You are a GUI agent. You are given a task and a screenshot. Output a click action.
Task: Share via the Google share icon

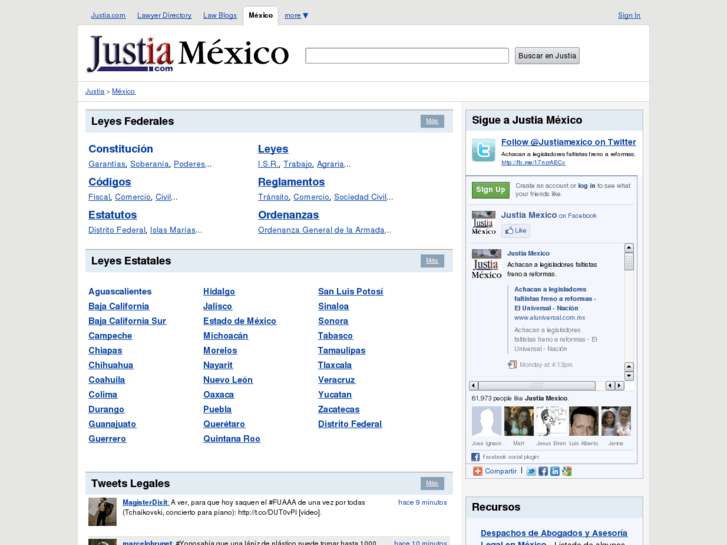tap(567, 471)
